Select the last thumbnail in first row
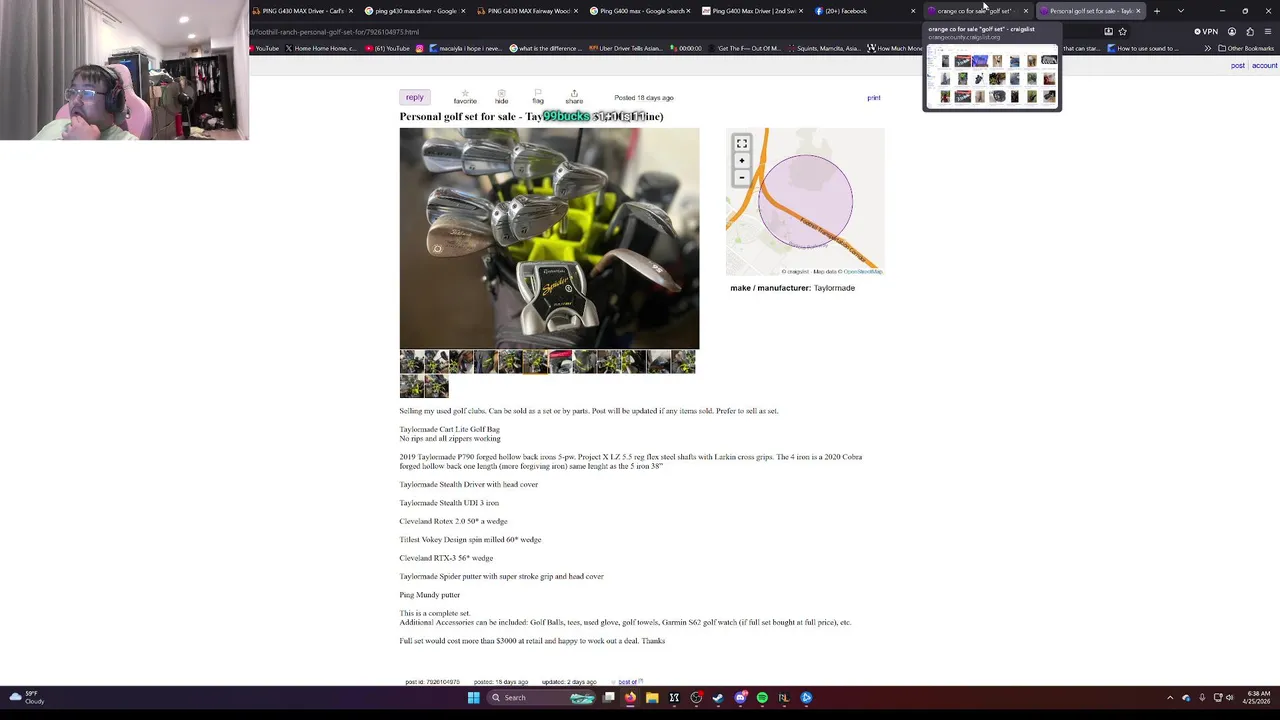Screen dimensions: 1280x720 tap(683, 362)
